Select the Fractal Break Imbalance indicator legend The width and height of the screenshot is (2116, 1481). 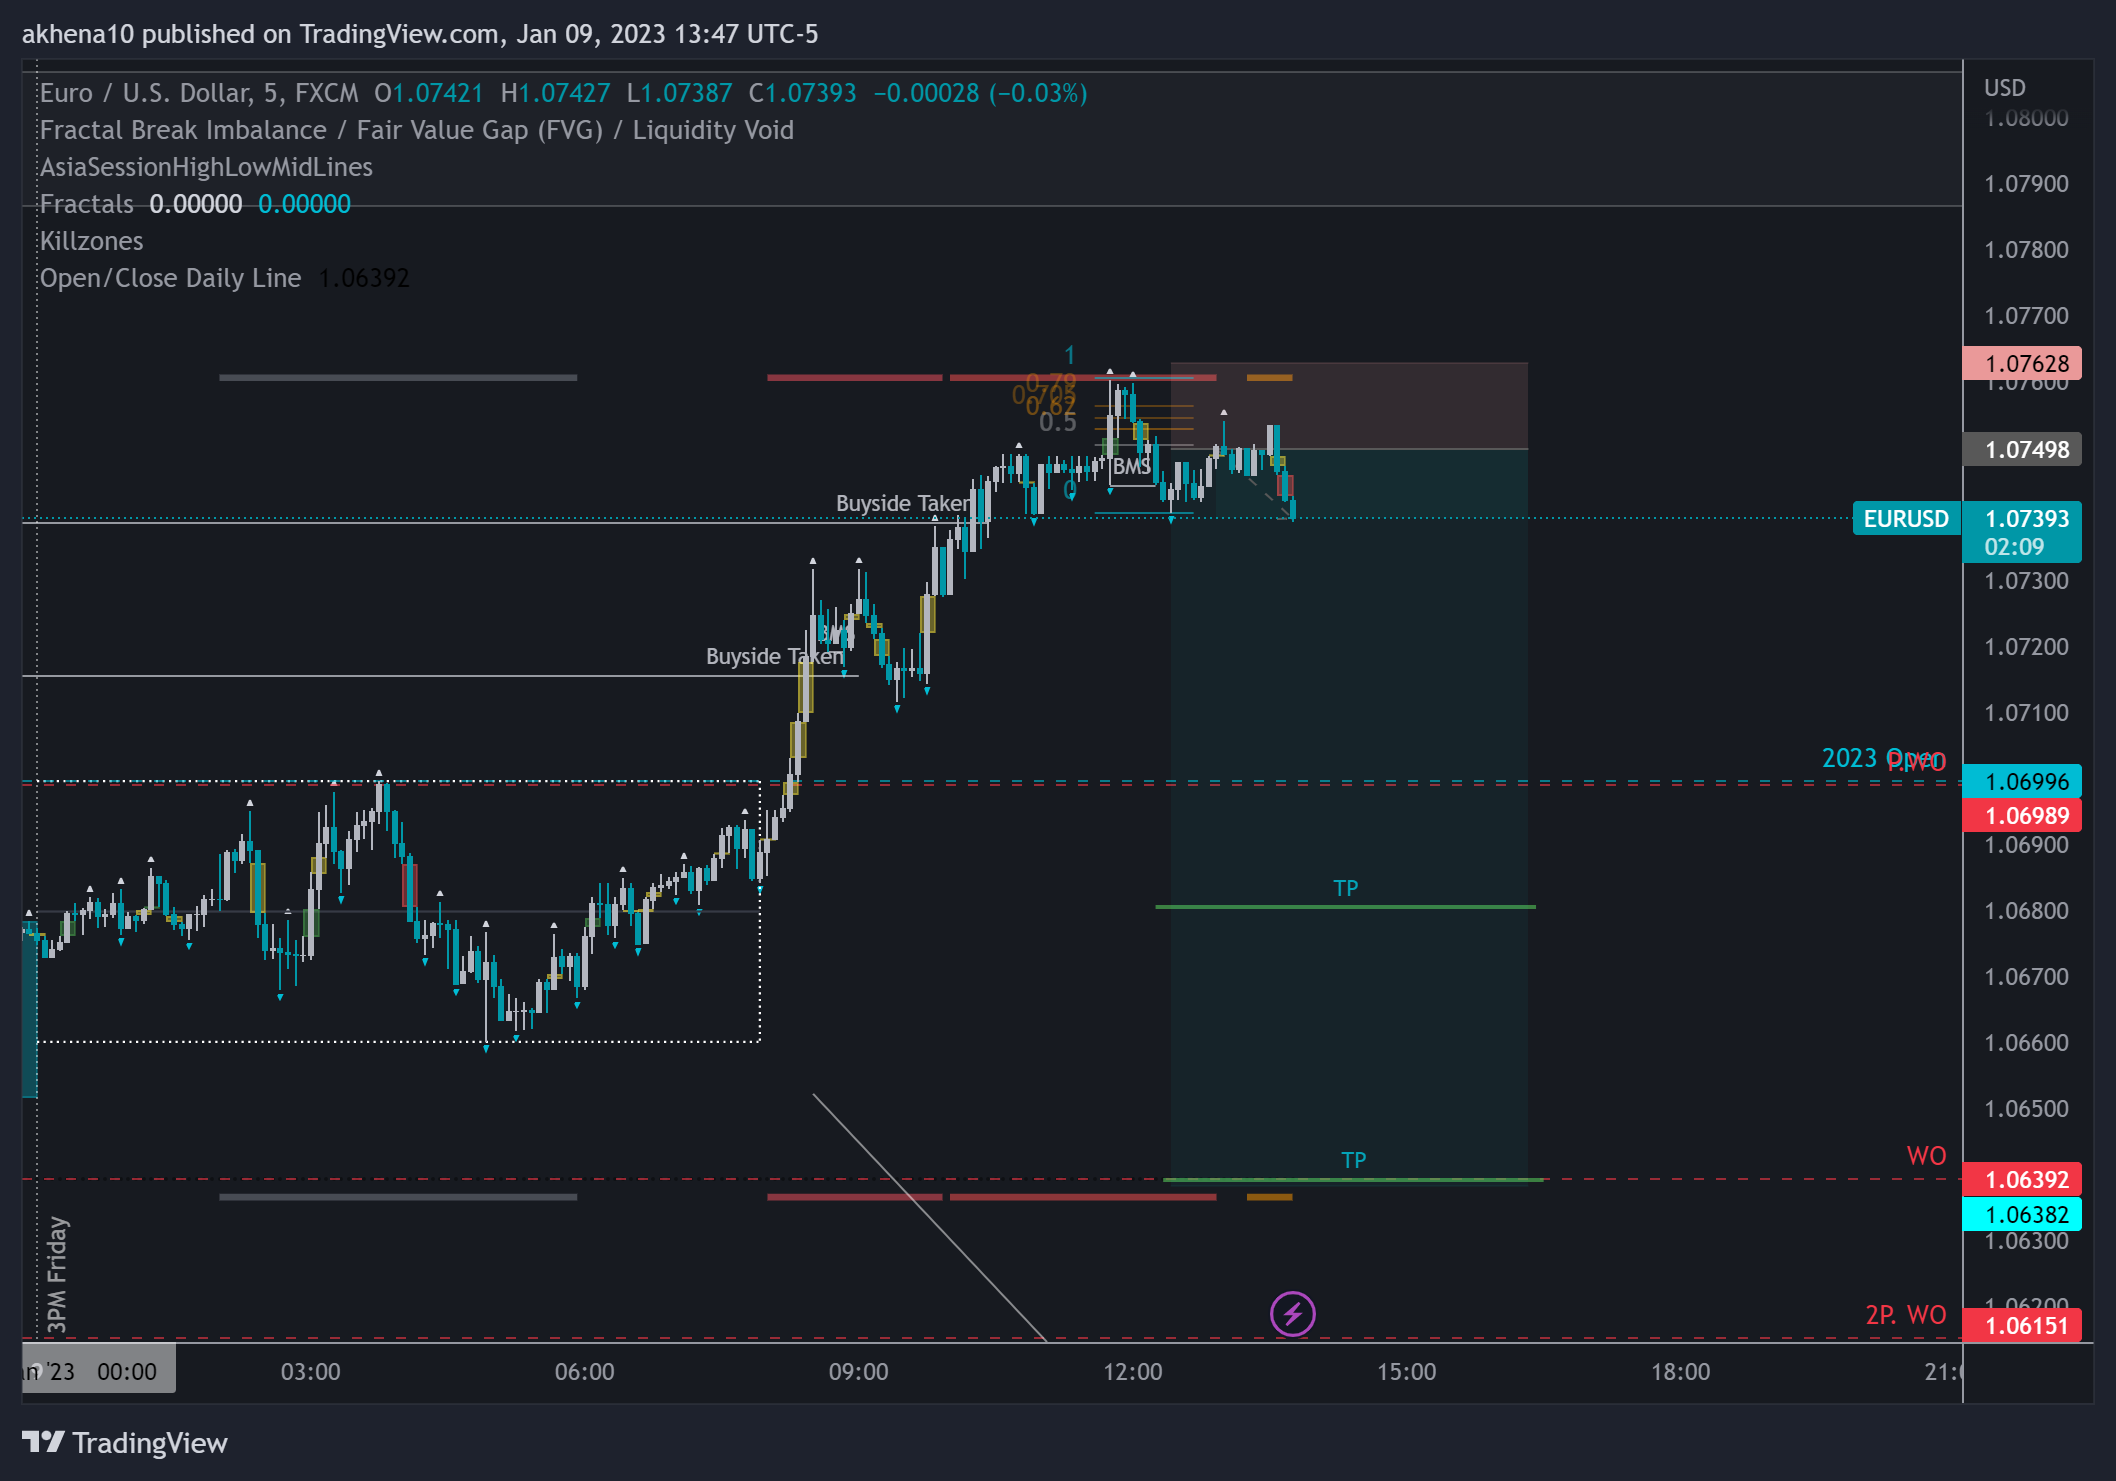(x=417, y=130)
